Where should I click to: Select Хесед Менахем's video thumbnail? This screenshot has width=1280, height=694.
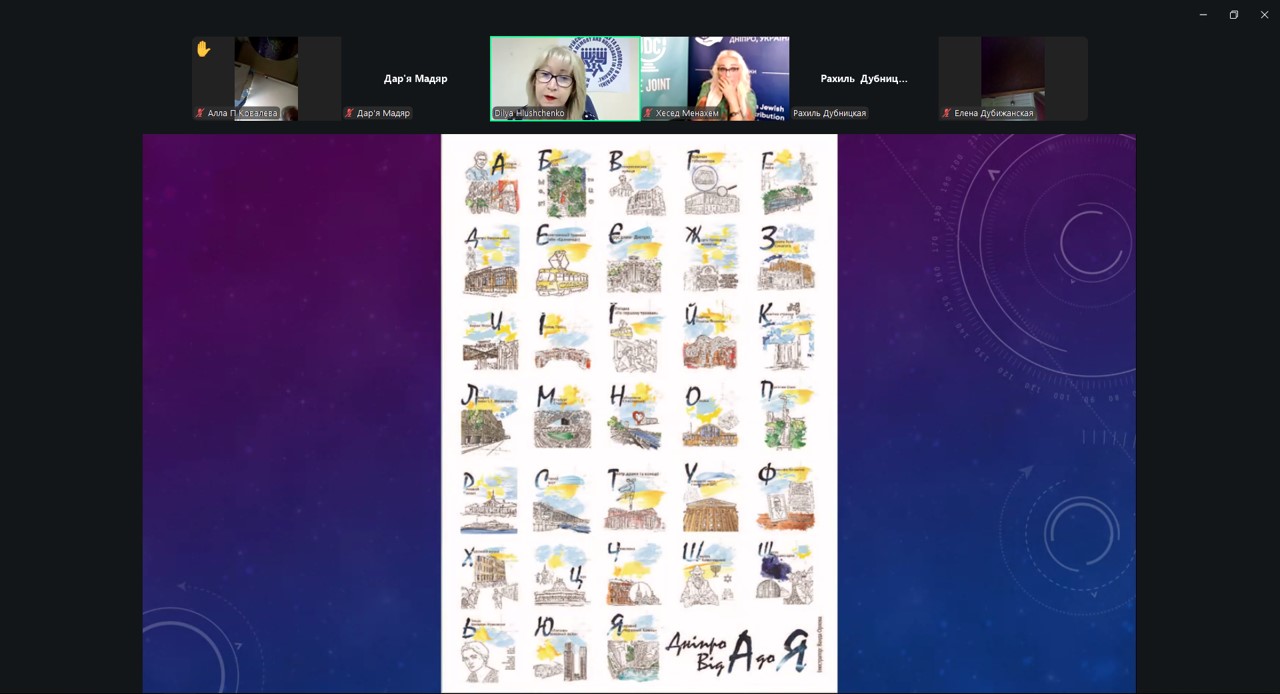(x=714, y=79)
